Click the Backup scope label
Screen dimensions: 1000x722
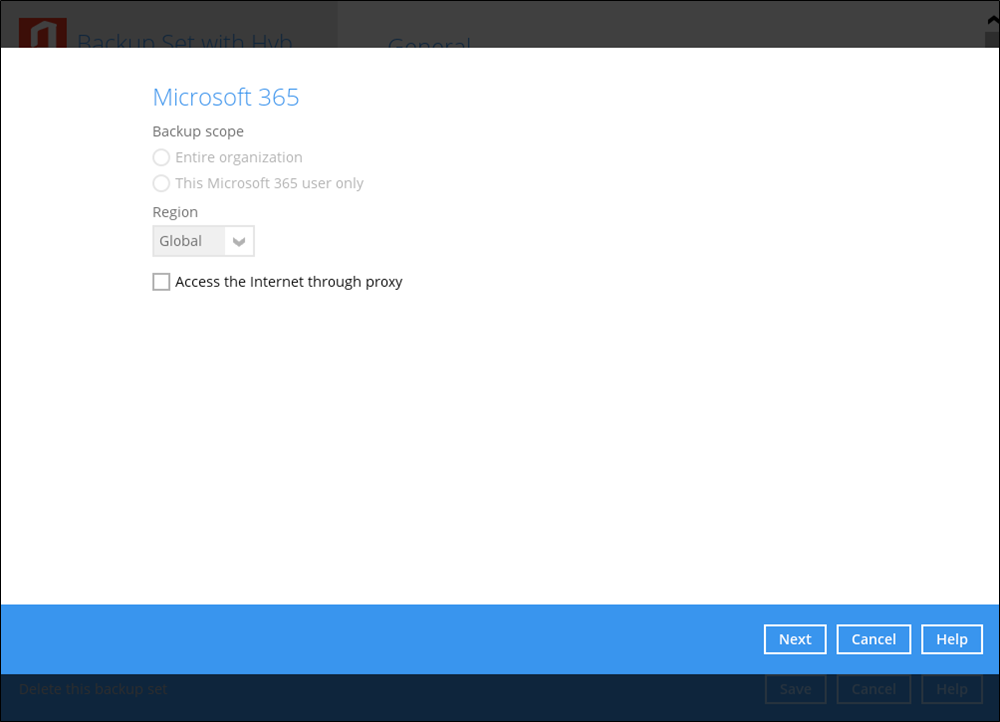tap(198, 131)
